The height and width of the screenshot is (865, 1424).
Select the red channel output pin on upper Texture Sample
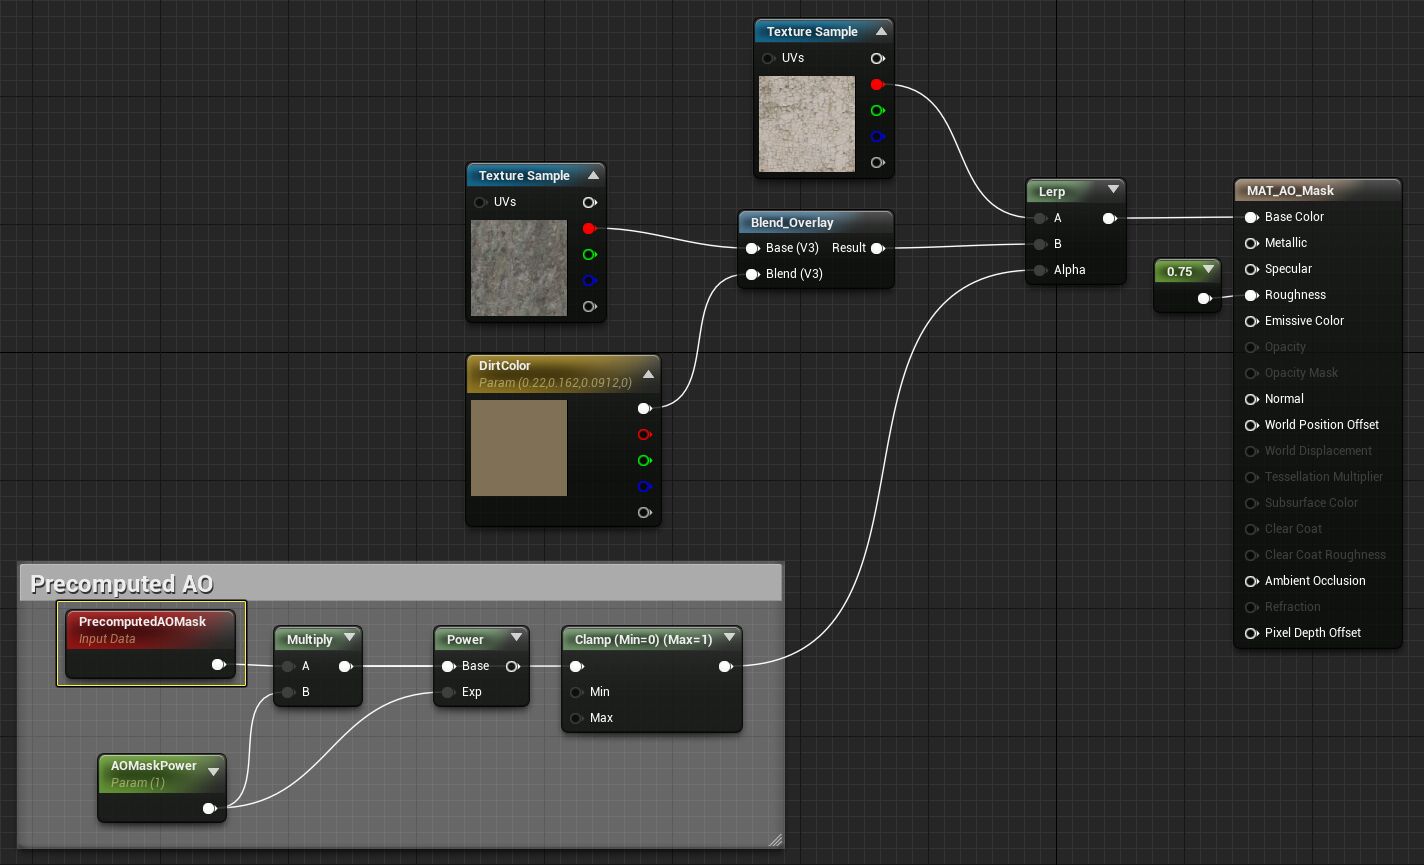coord(877,84)
